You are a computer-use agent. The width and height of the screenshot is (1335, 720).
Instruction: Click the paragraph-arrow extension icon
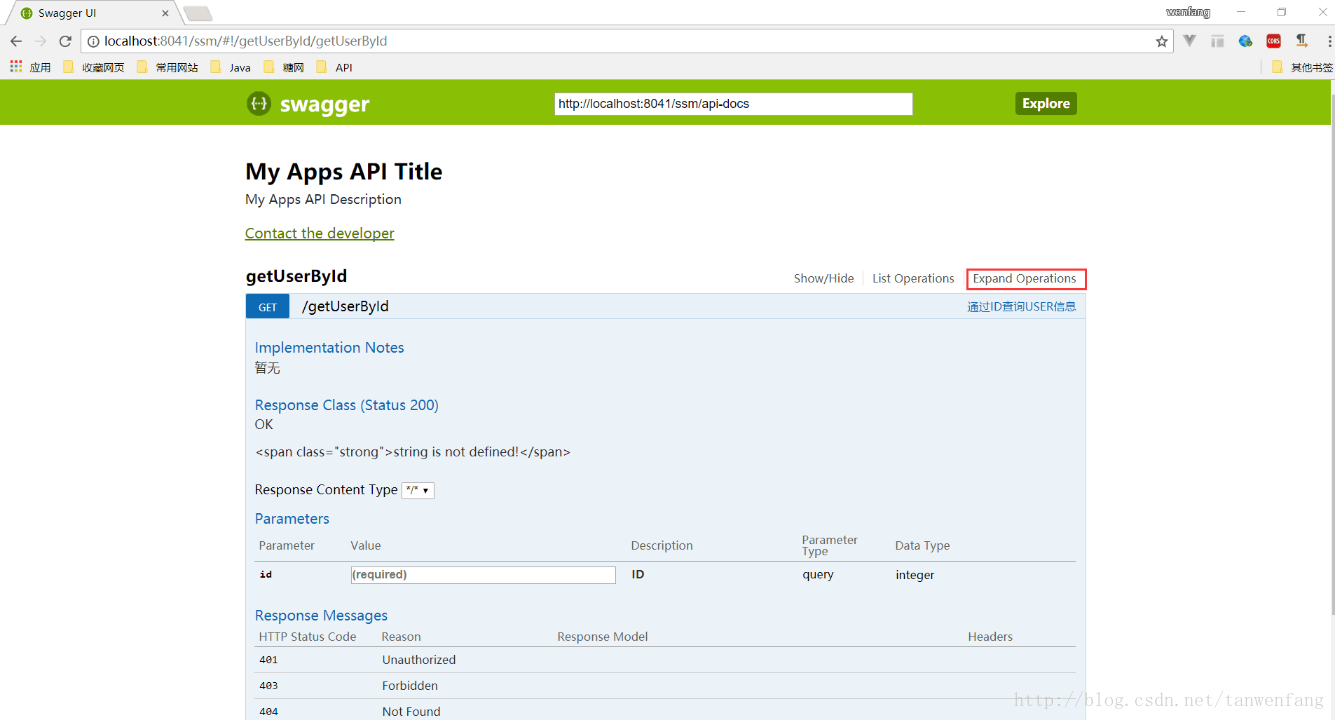[x=1301, y=41]
